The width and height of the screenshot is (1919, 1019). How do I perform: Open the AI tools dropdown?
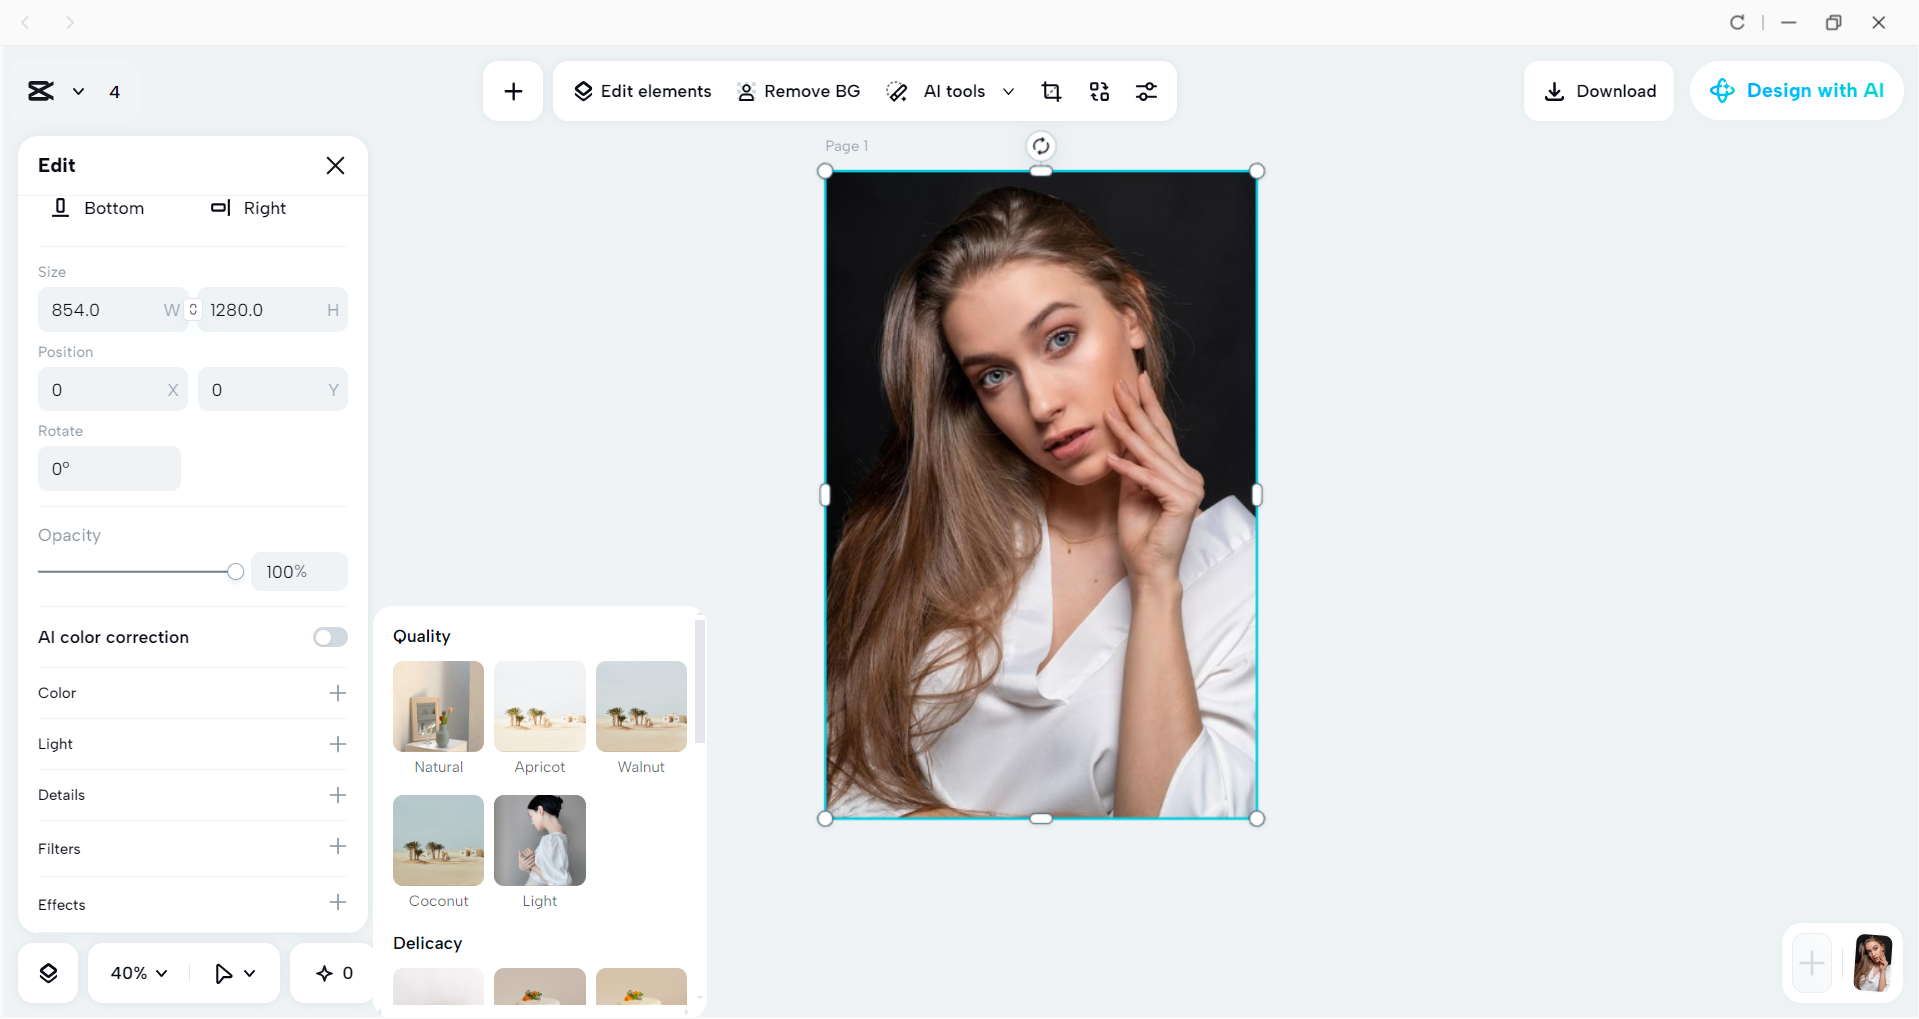[1008, 91]
